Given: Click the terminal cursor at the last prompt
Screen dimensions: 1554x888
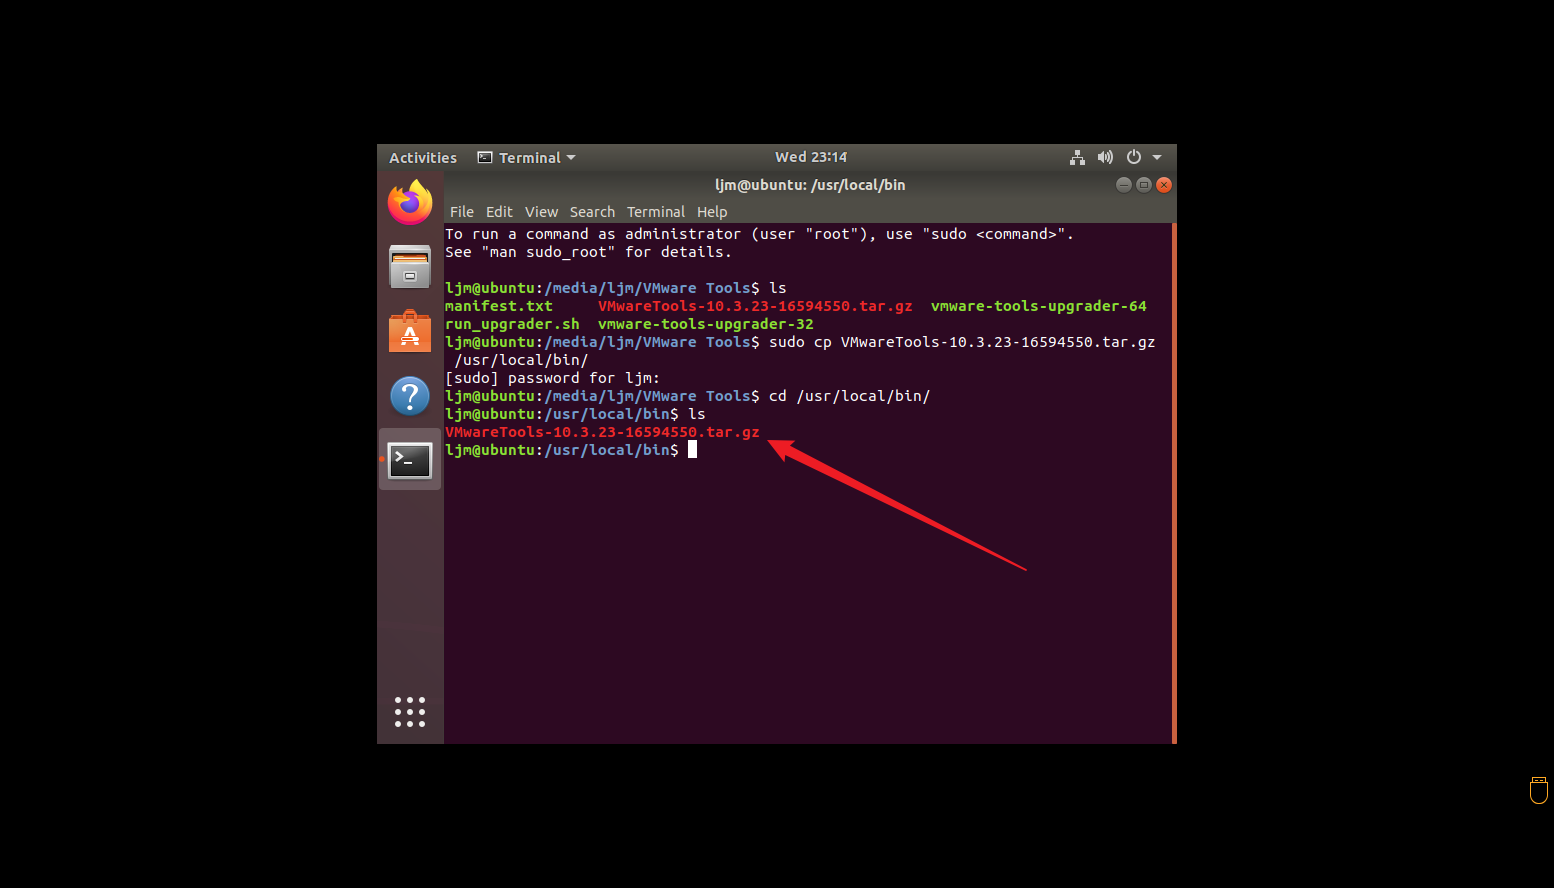Looking at the screenshot, I should tap(692, 450).
